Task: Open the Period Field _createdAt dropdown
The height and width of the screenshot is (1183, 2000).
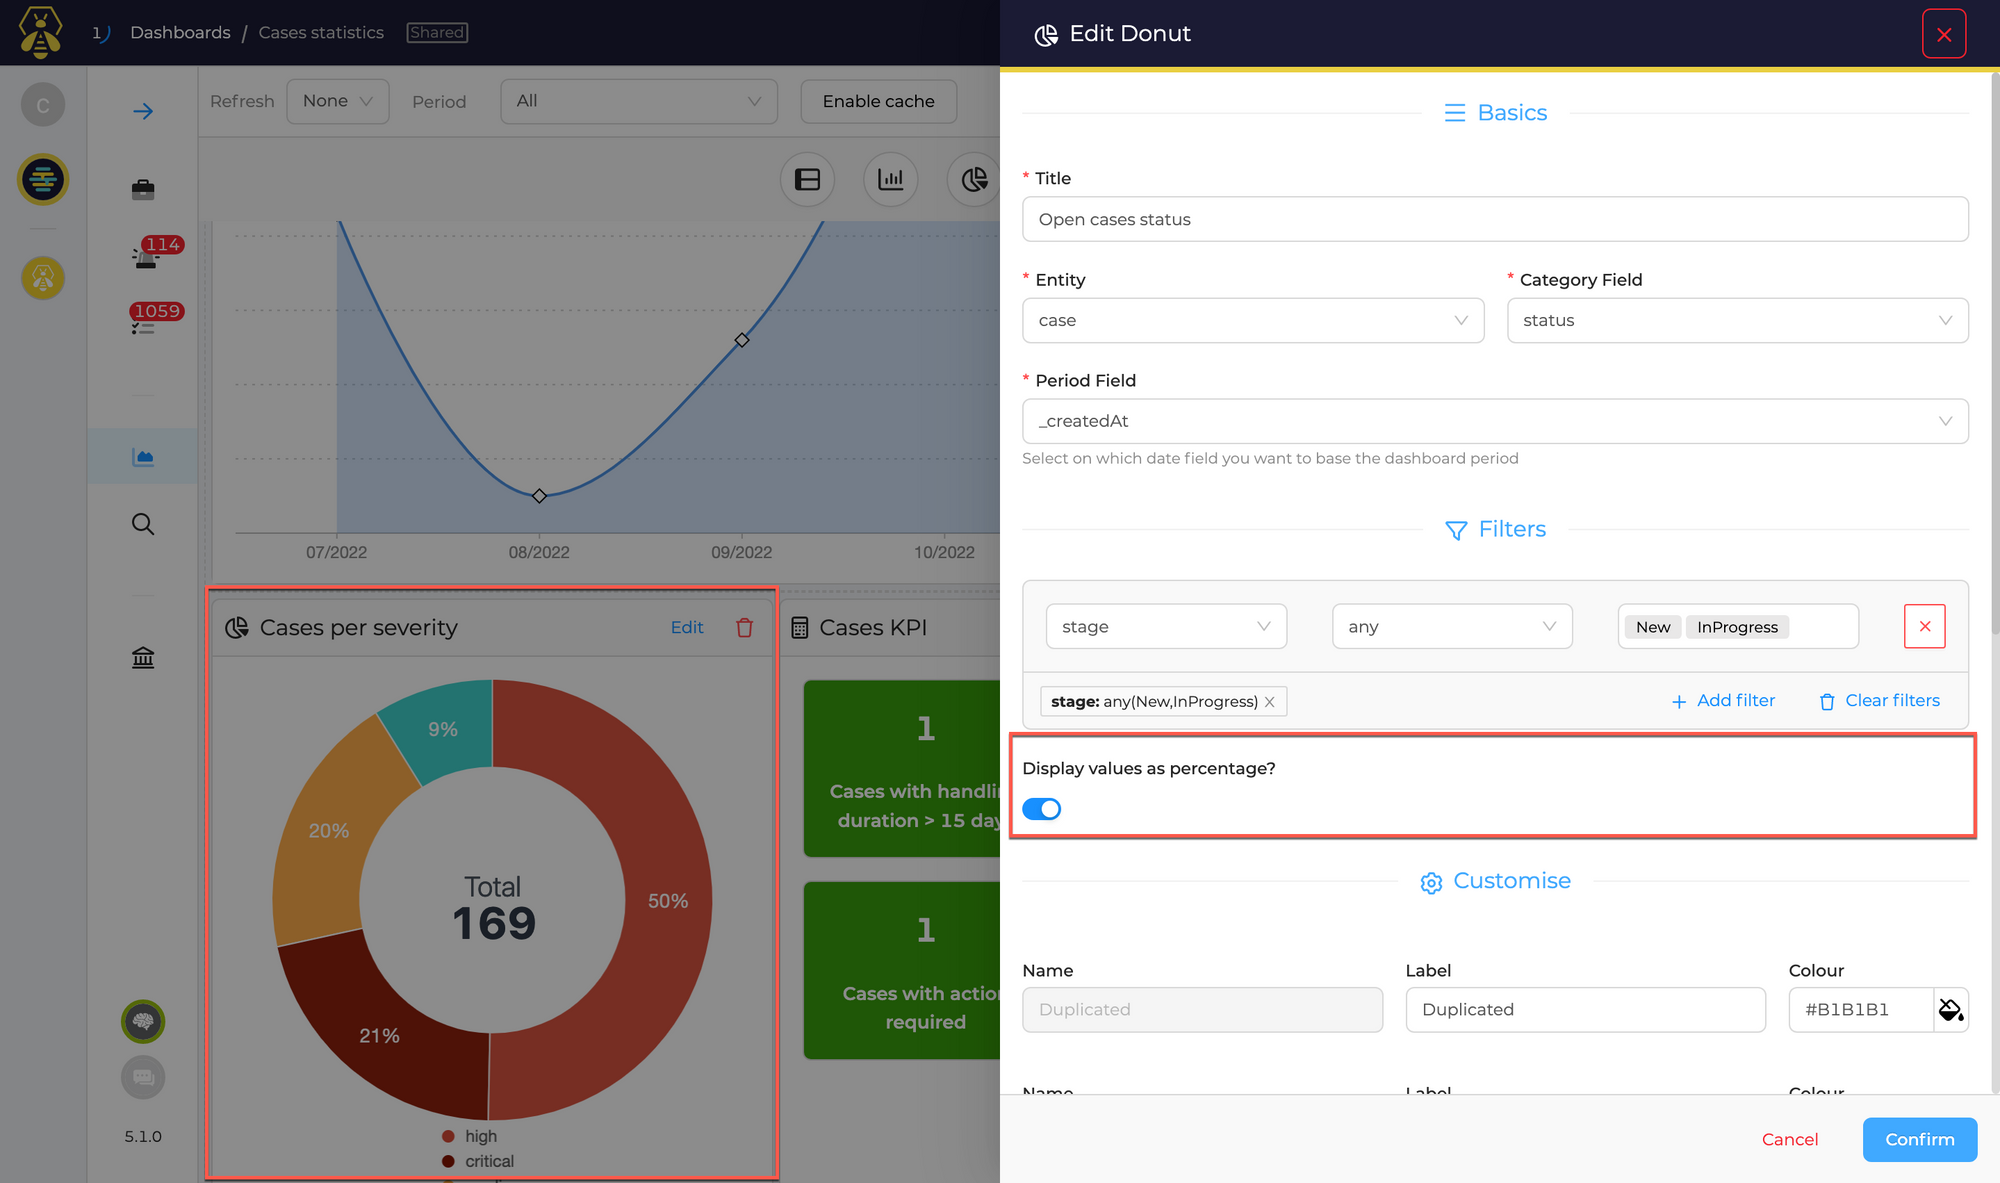Action: 1494,422
